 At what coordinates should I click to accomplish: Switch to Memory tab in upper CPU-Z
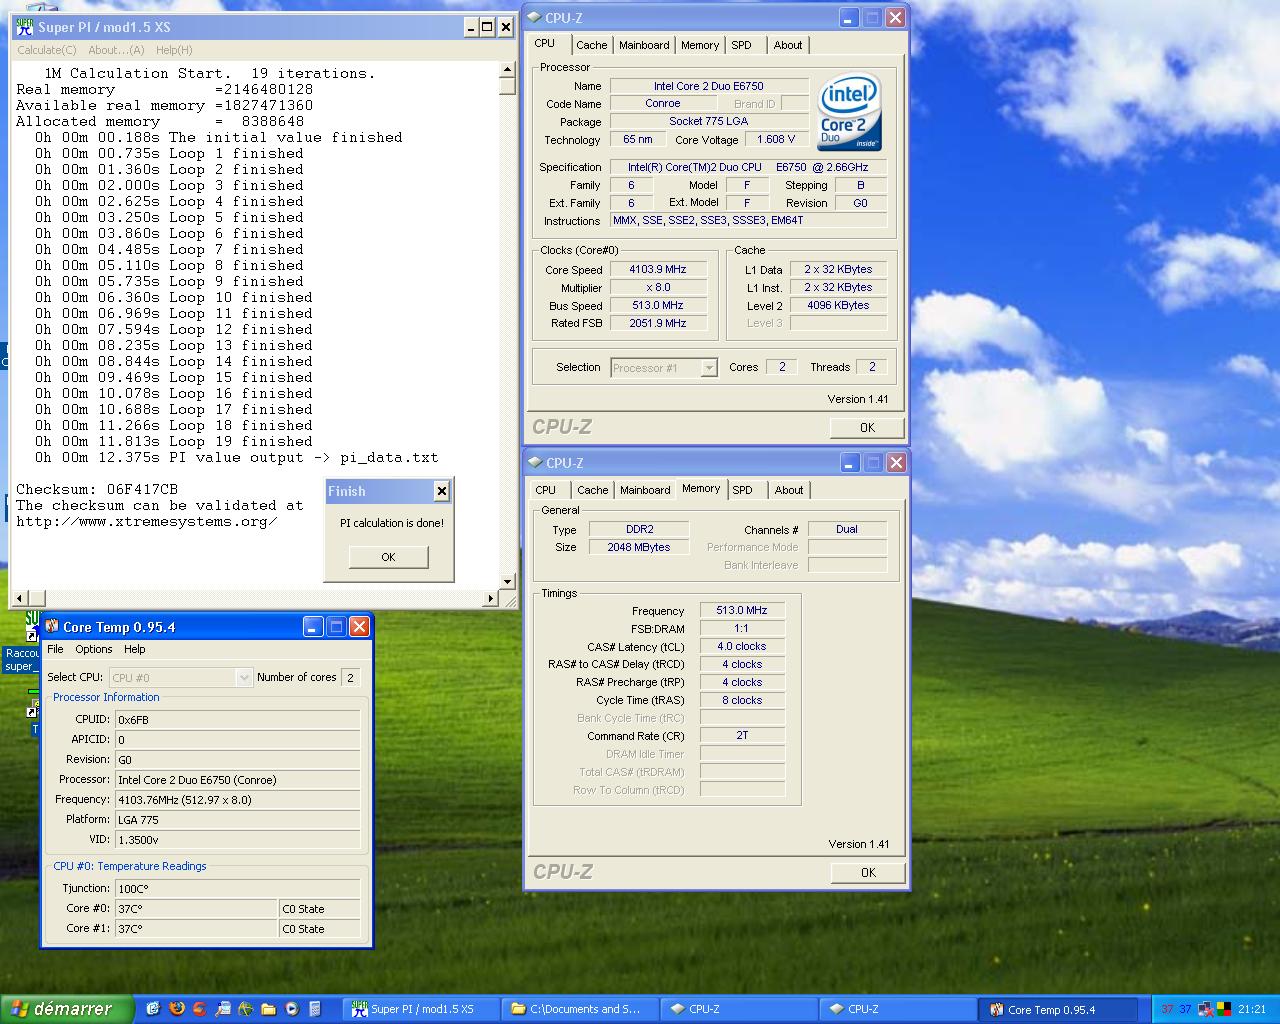700,45
